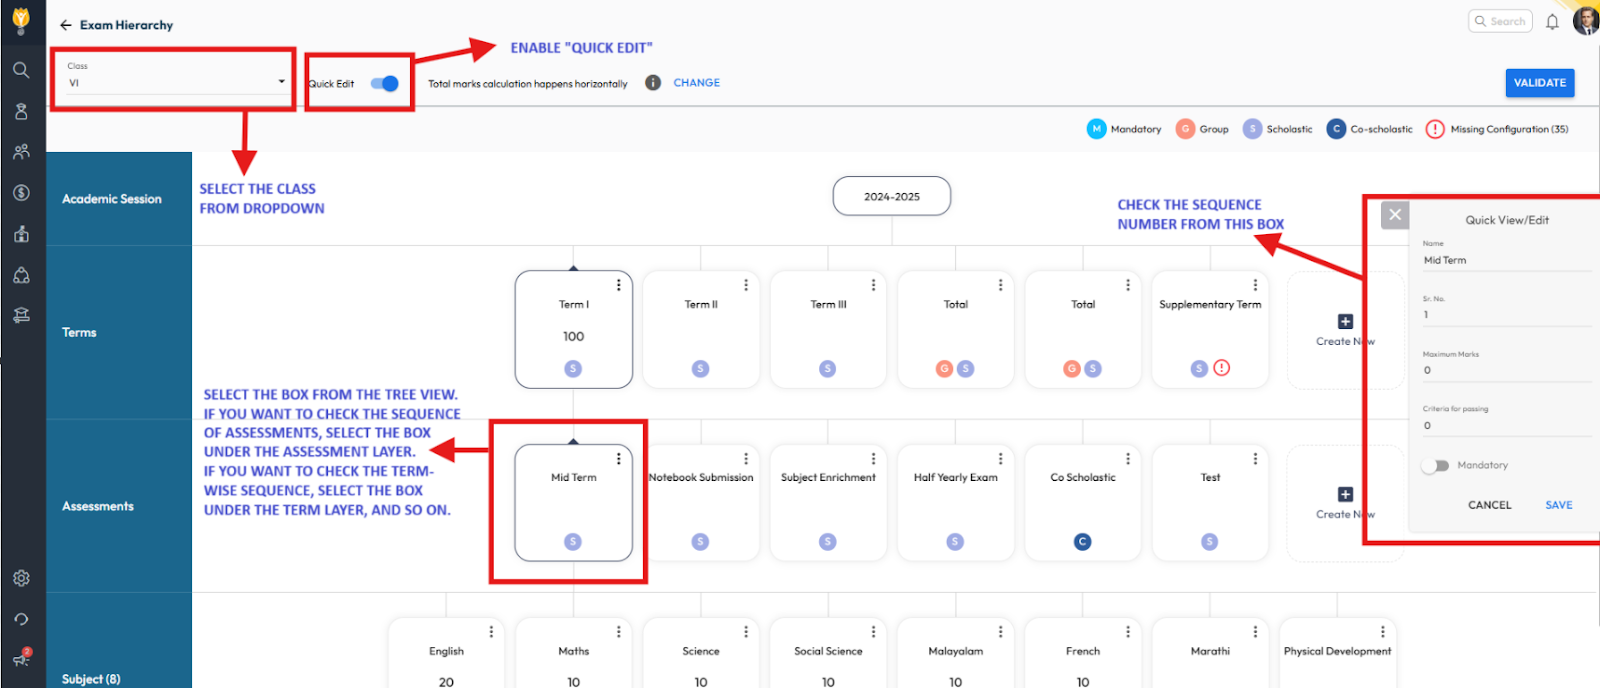Viewport: 1600px width, 688px height.
Task: Open the Class dropdown
Action: click(176, 83)
